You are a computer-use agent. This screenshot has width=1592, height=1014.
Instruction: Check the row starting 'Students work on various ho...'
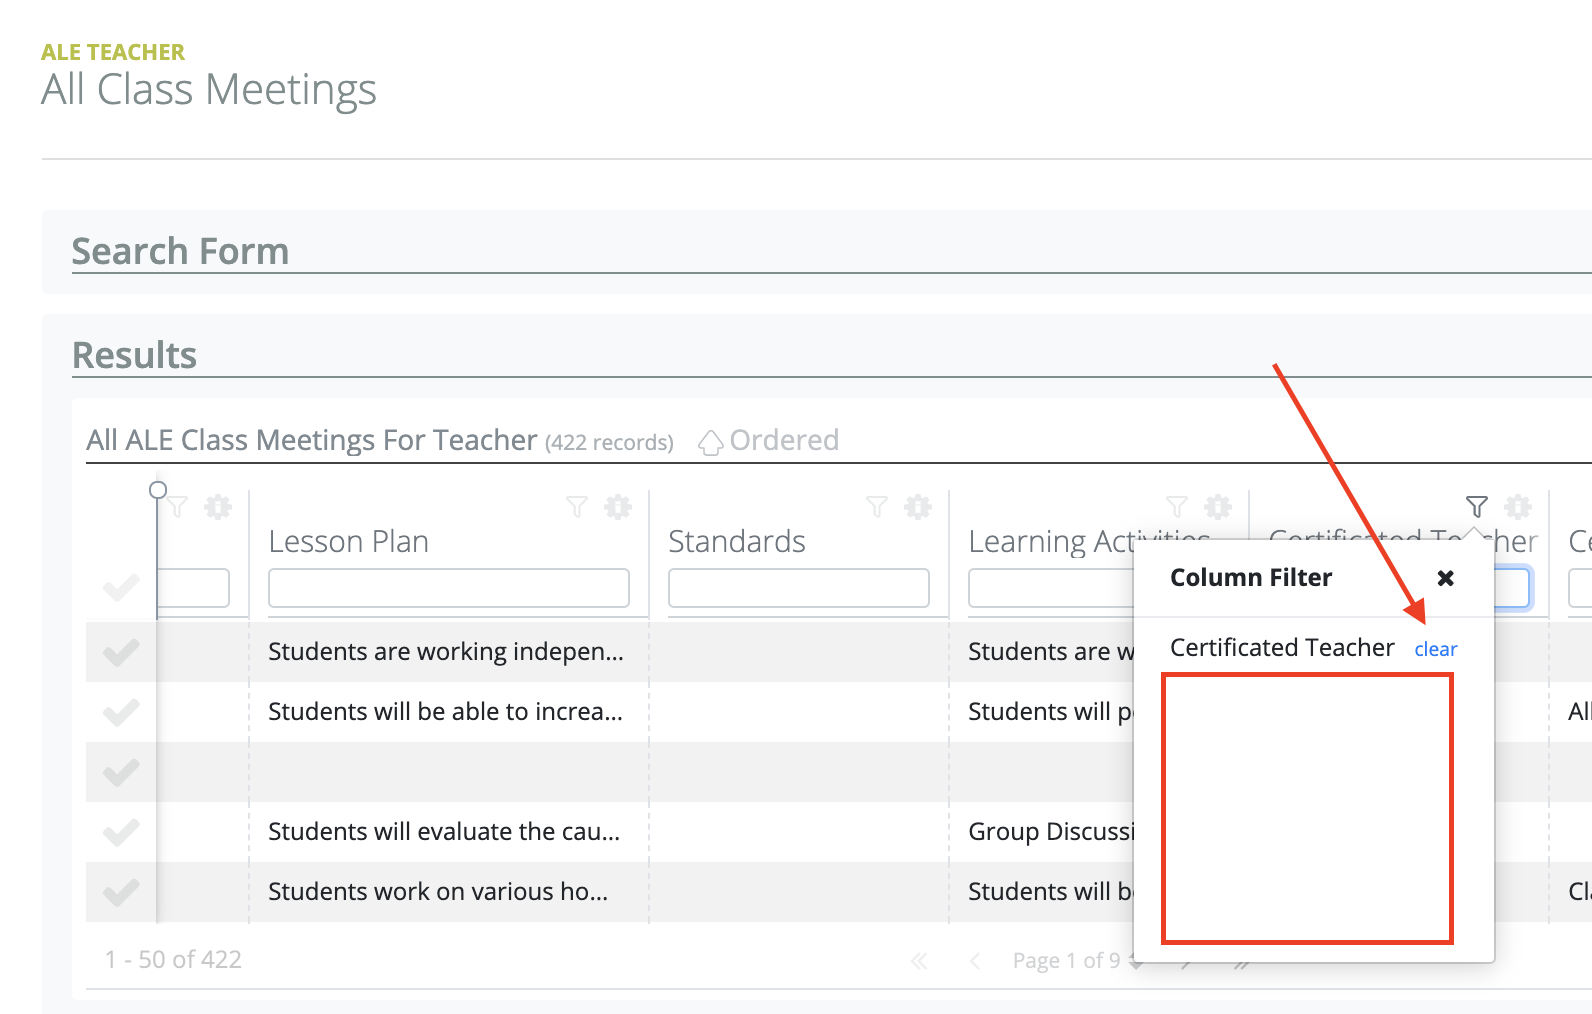[x=121, y=892]
